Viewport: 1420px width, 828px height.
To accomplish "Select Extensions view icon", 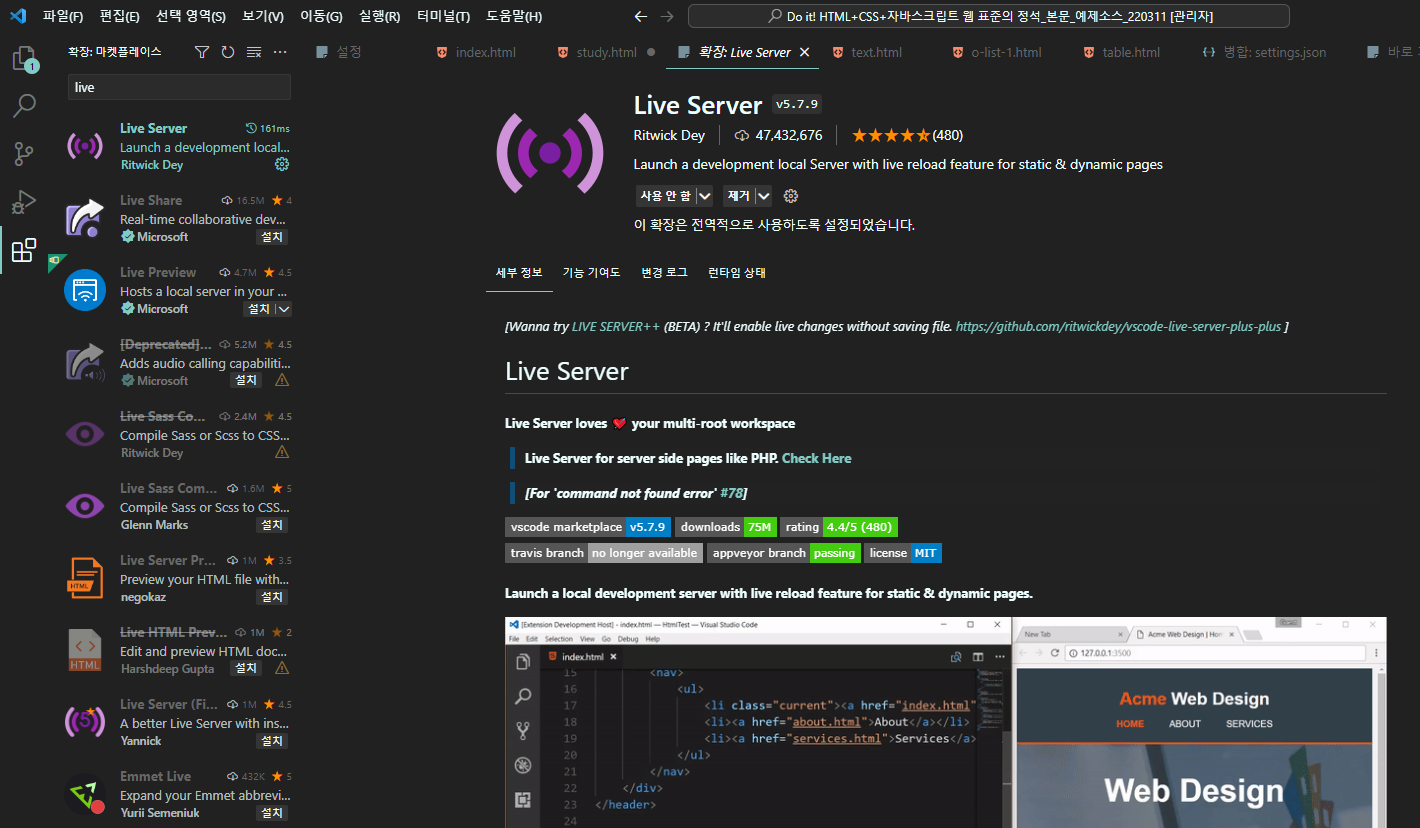I will (24, 250).
